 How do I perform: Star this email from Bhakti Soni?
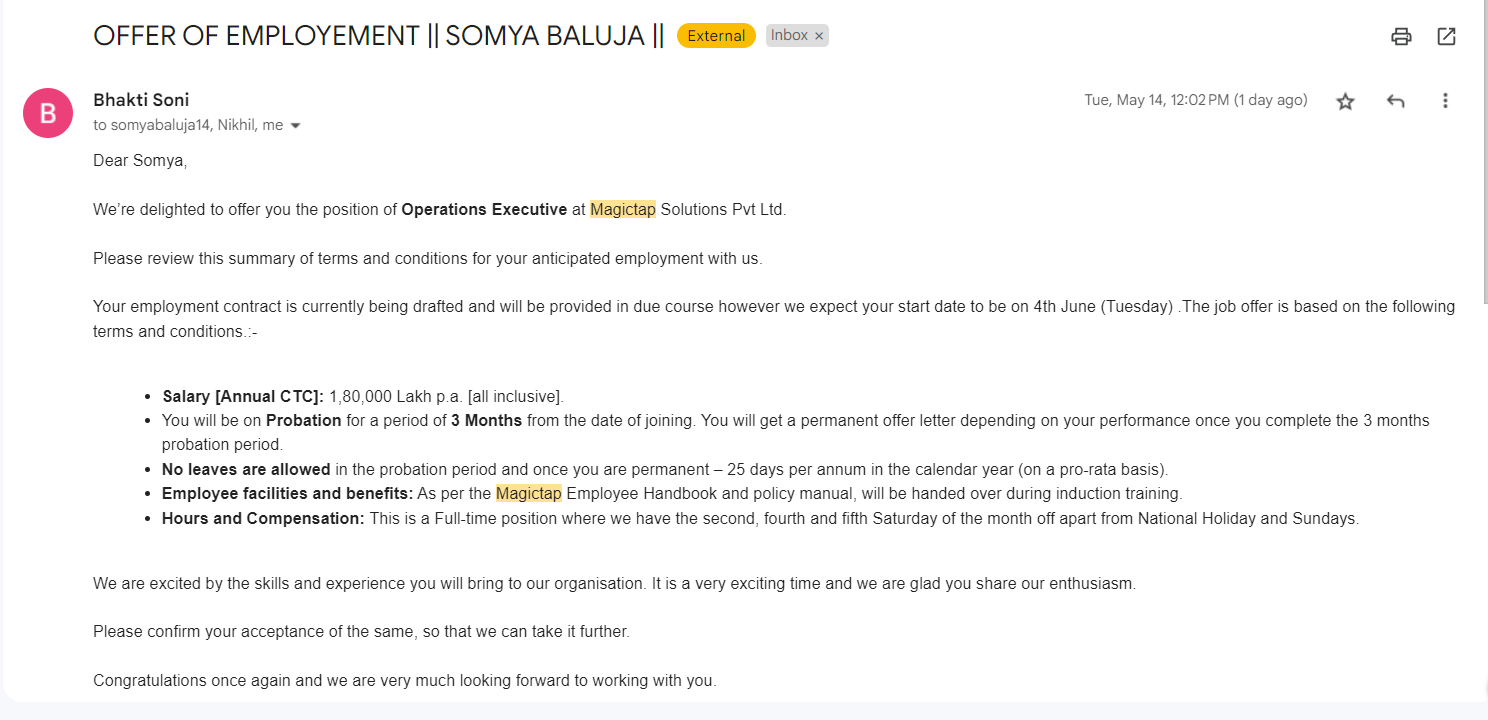point(1345,101)
